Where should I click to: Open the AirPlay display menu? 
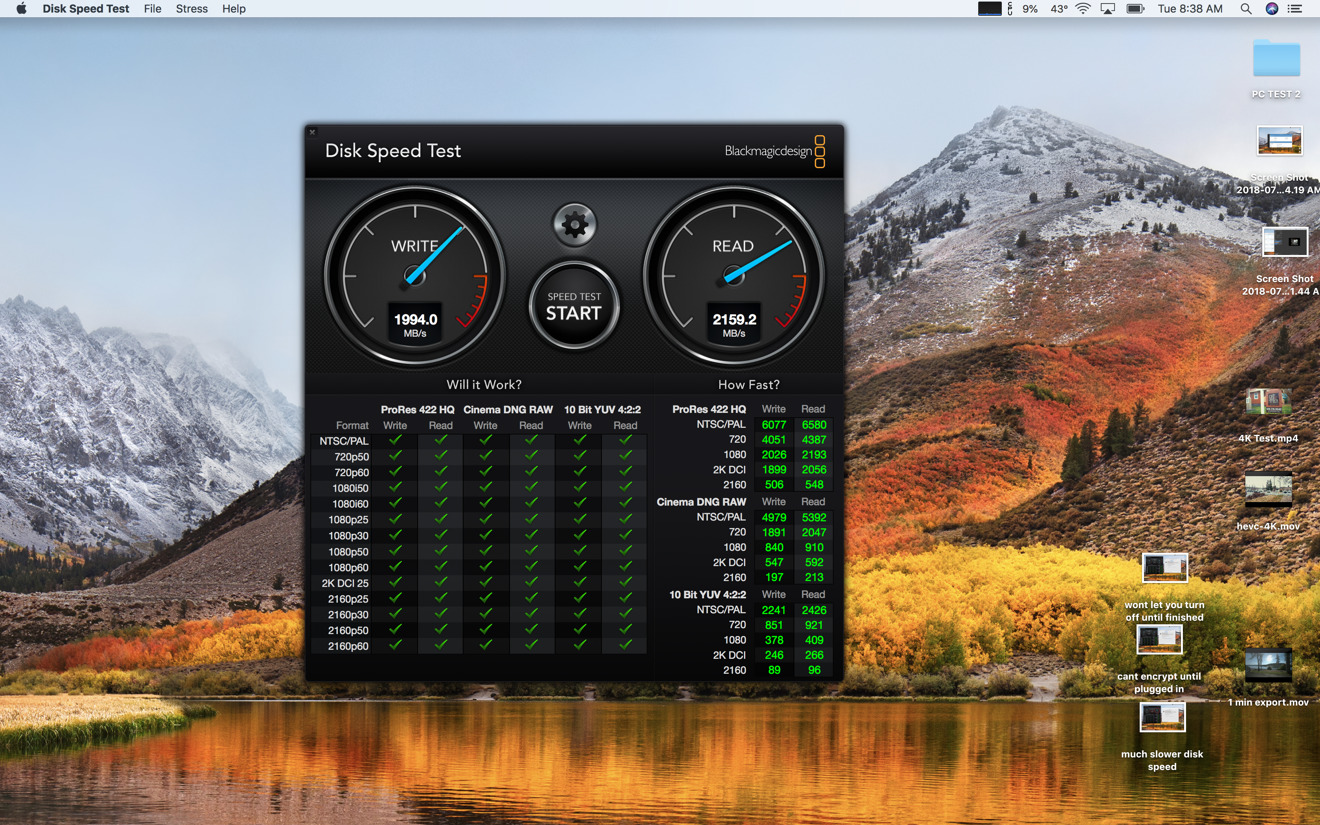(x=1108, y=9)
